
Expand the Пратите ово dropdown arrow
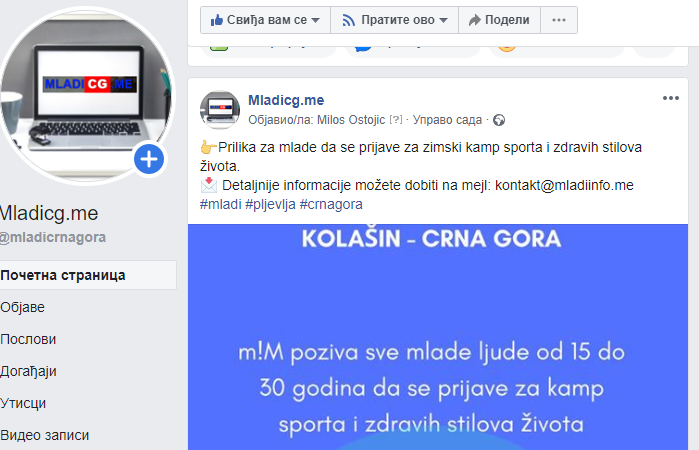click(443, 20)
